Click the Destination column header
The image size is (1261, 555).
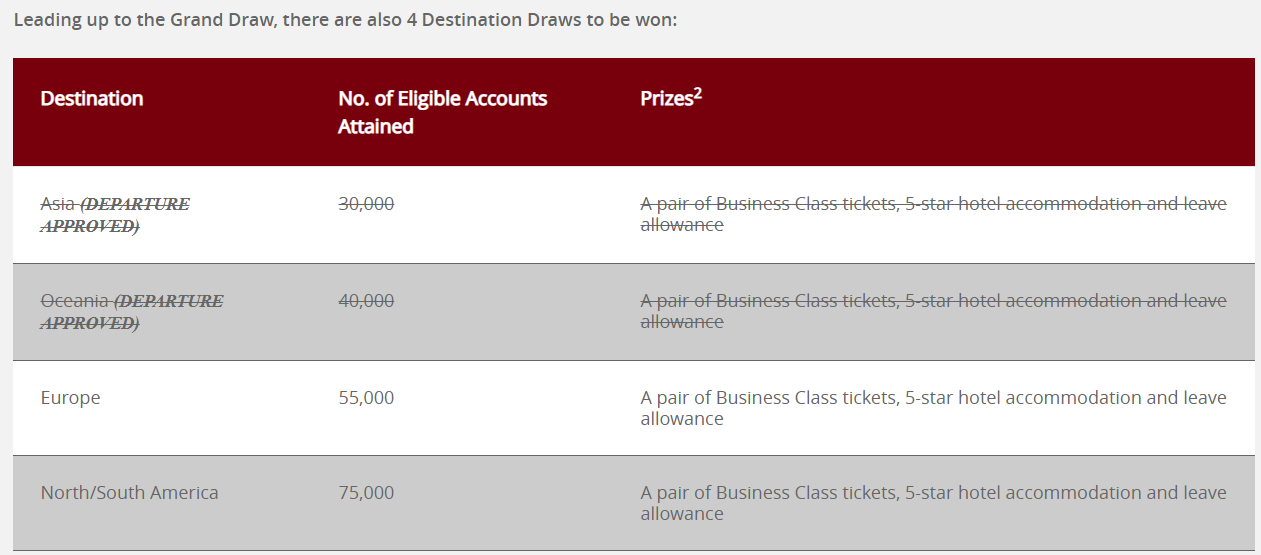coord(92,98)
